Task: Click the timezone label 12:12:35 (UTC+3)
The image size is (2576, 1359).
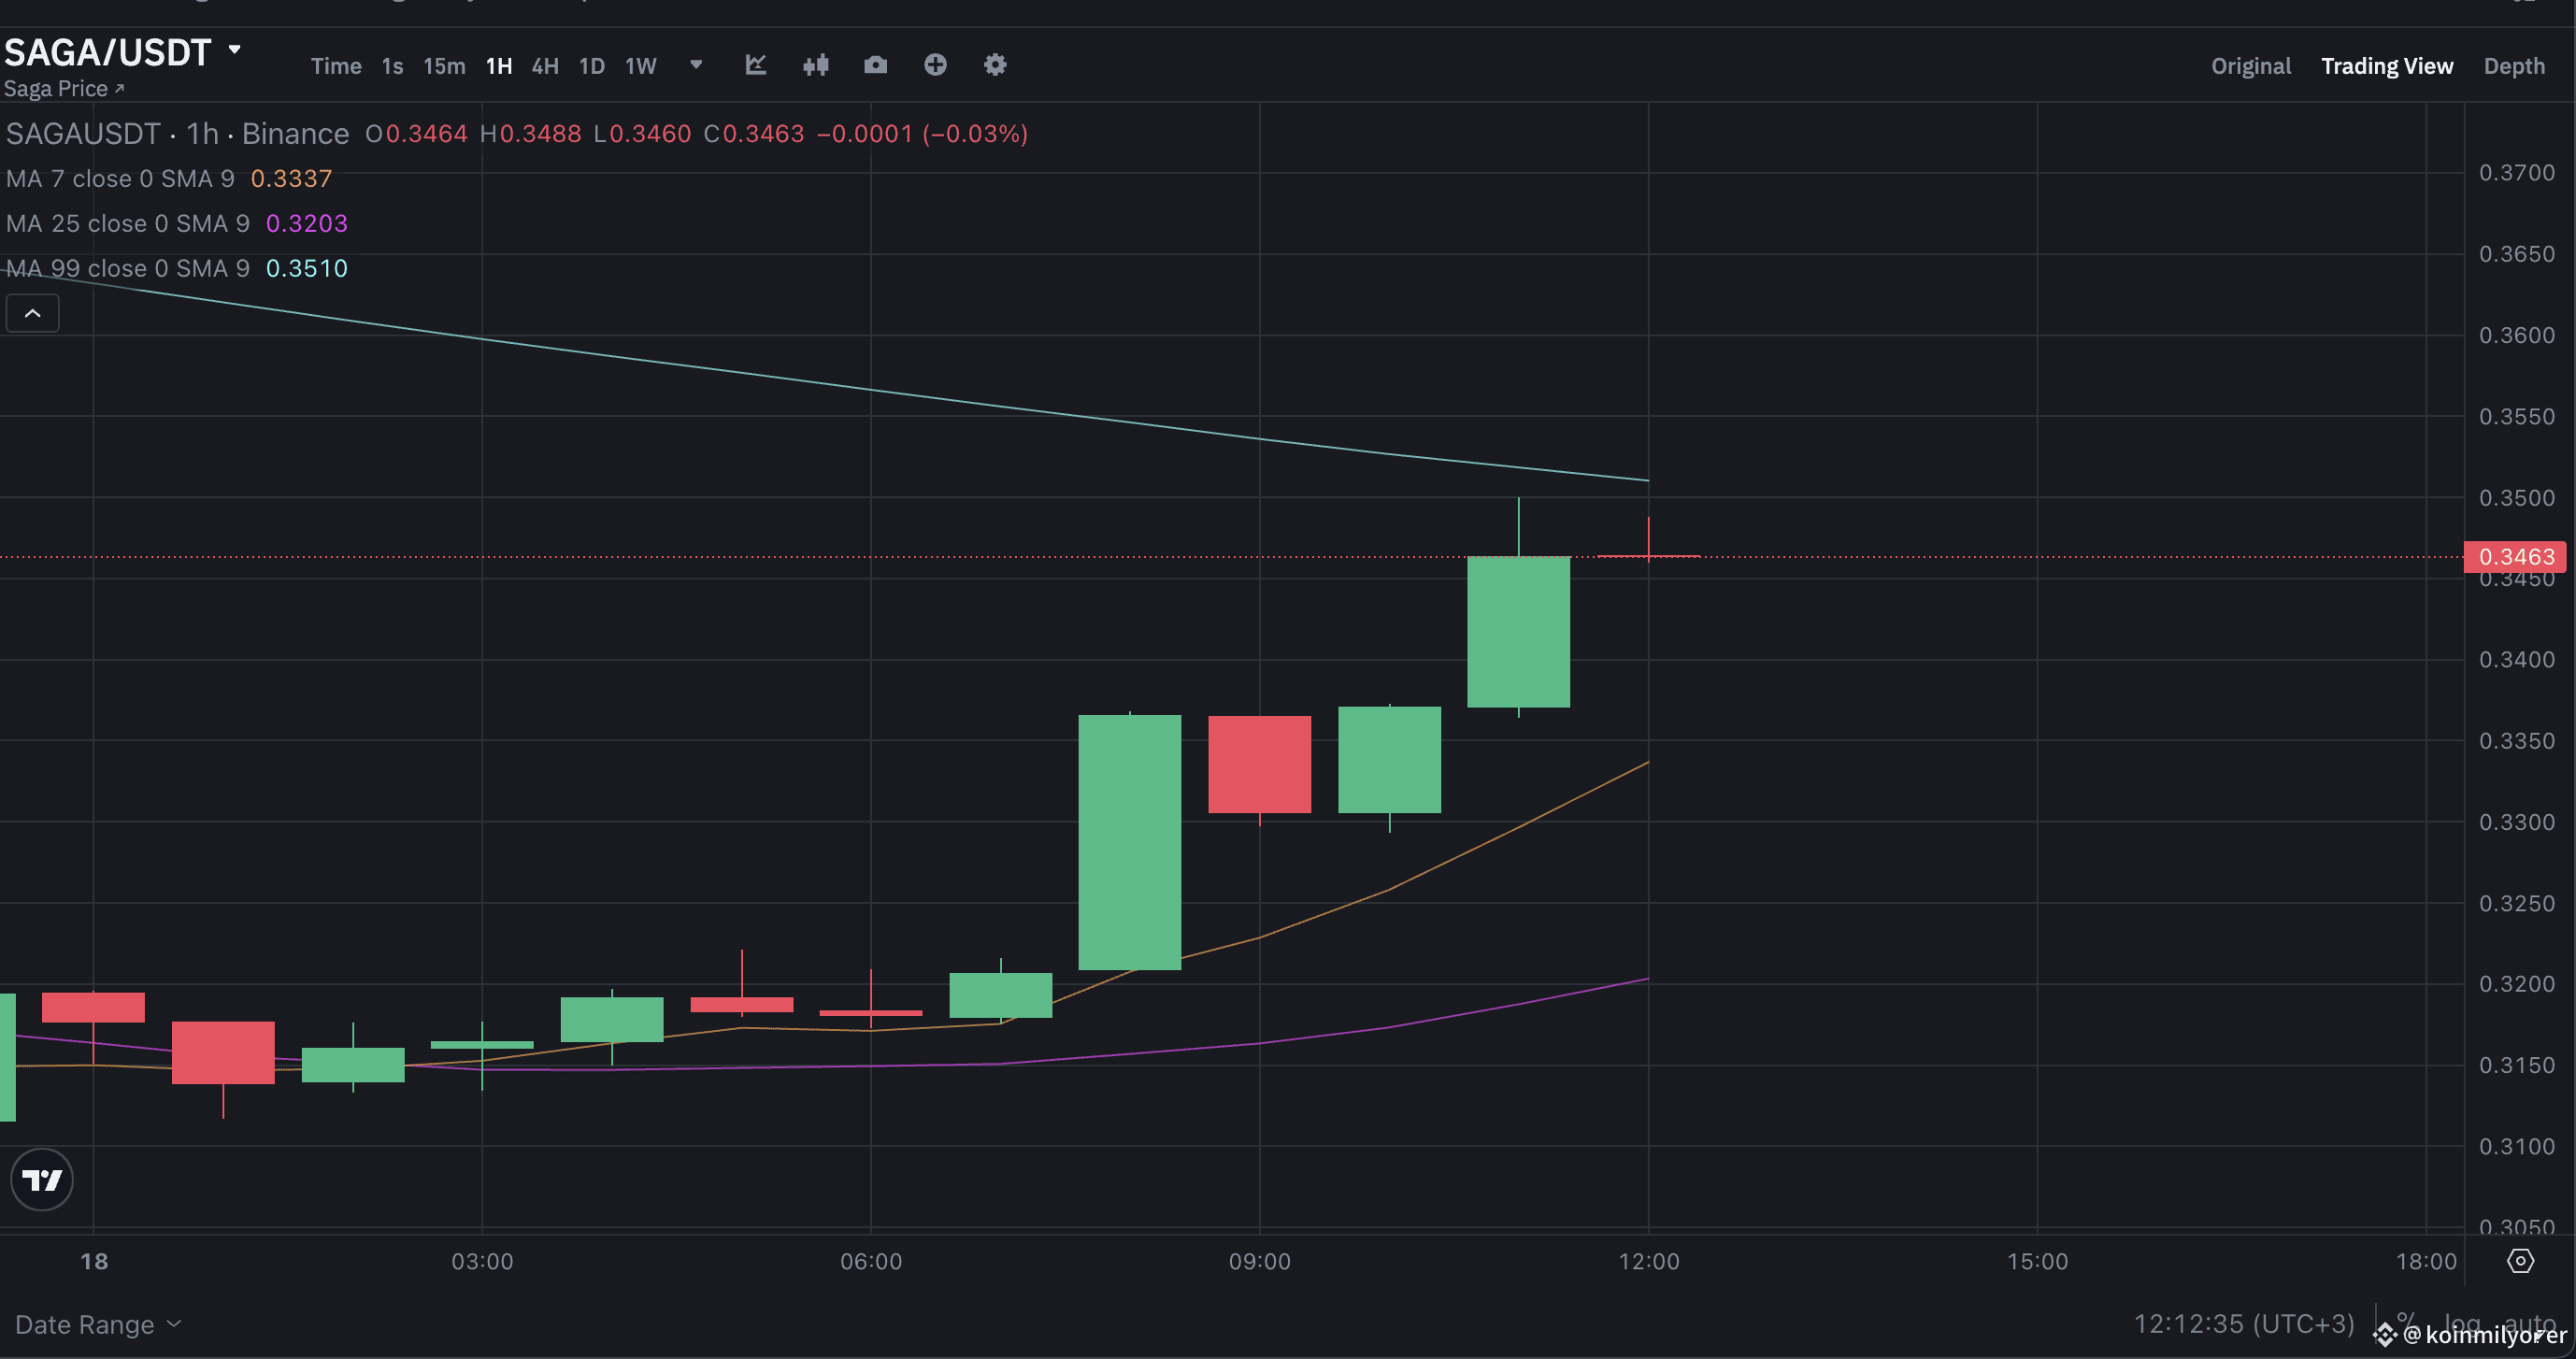Action: 2243,1323
